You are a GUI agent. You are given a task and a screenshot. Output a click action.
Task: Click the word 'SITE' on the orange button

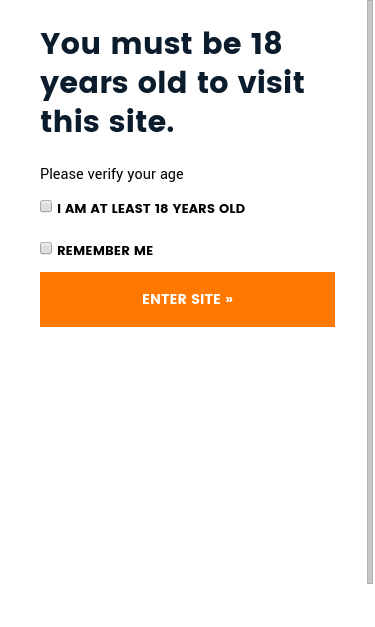pyautogui.click(x=205, y=300)
